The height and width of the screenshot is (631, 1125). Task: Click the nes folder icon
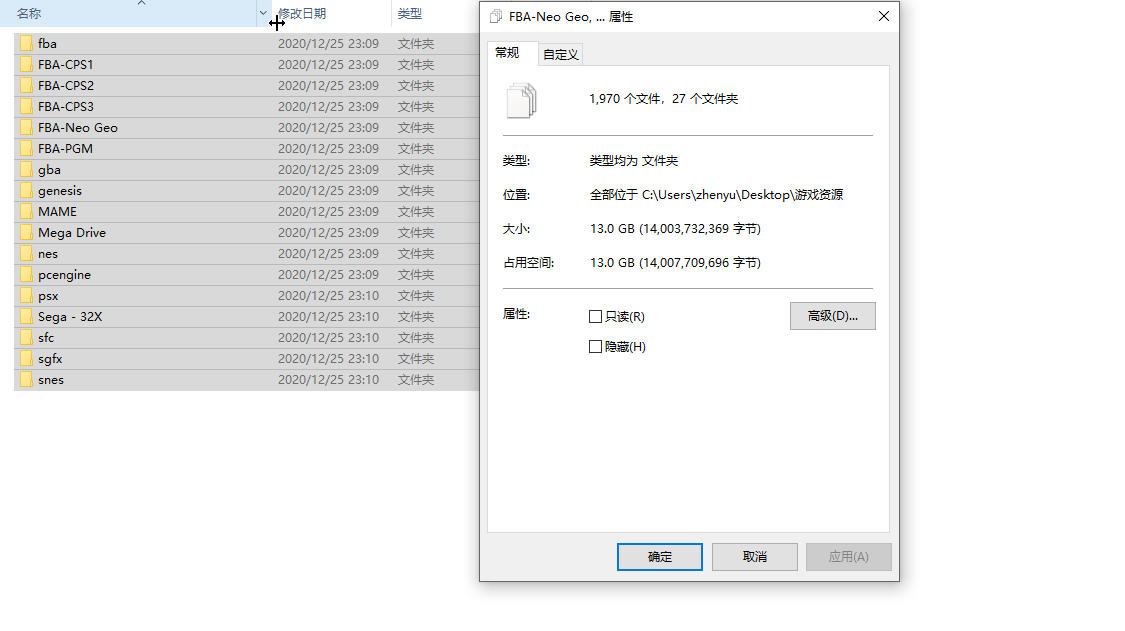pos(27,253)
